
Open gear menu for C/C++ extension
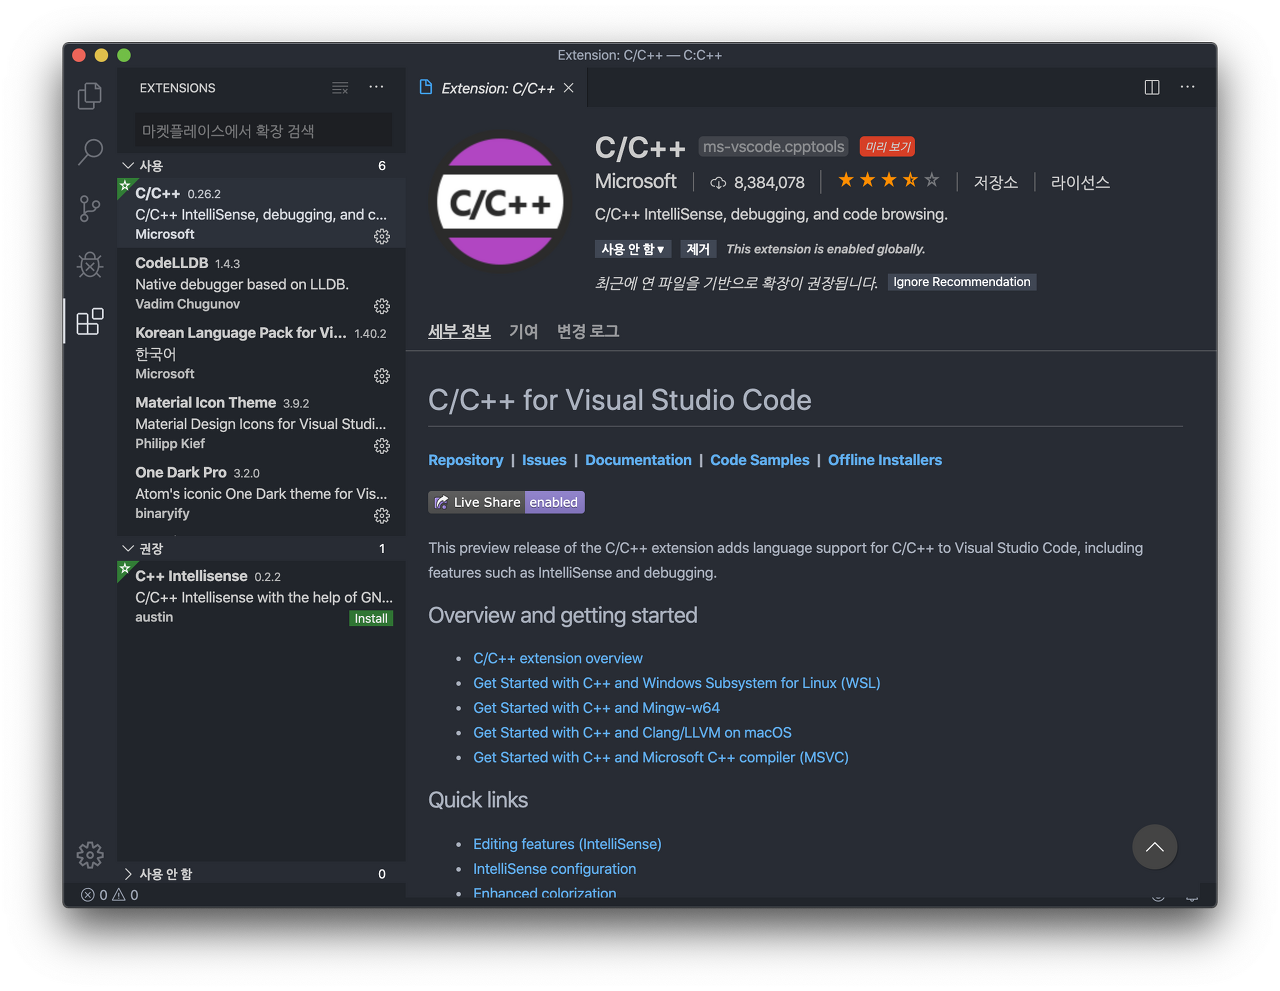(382, 236)
